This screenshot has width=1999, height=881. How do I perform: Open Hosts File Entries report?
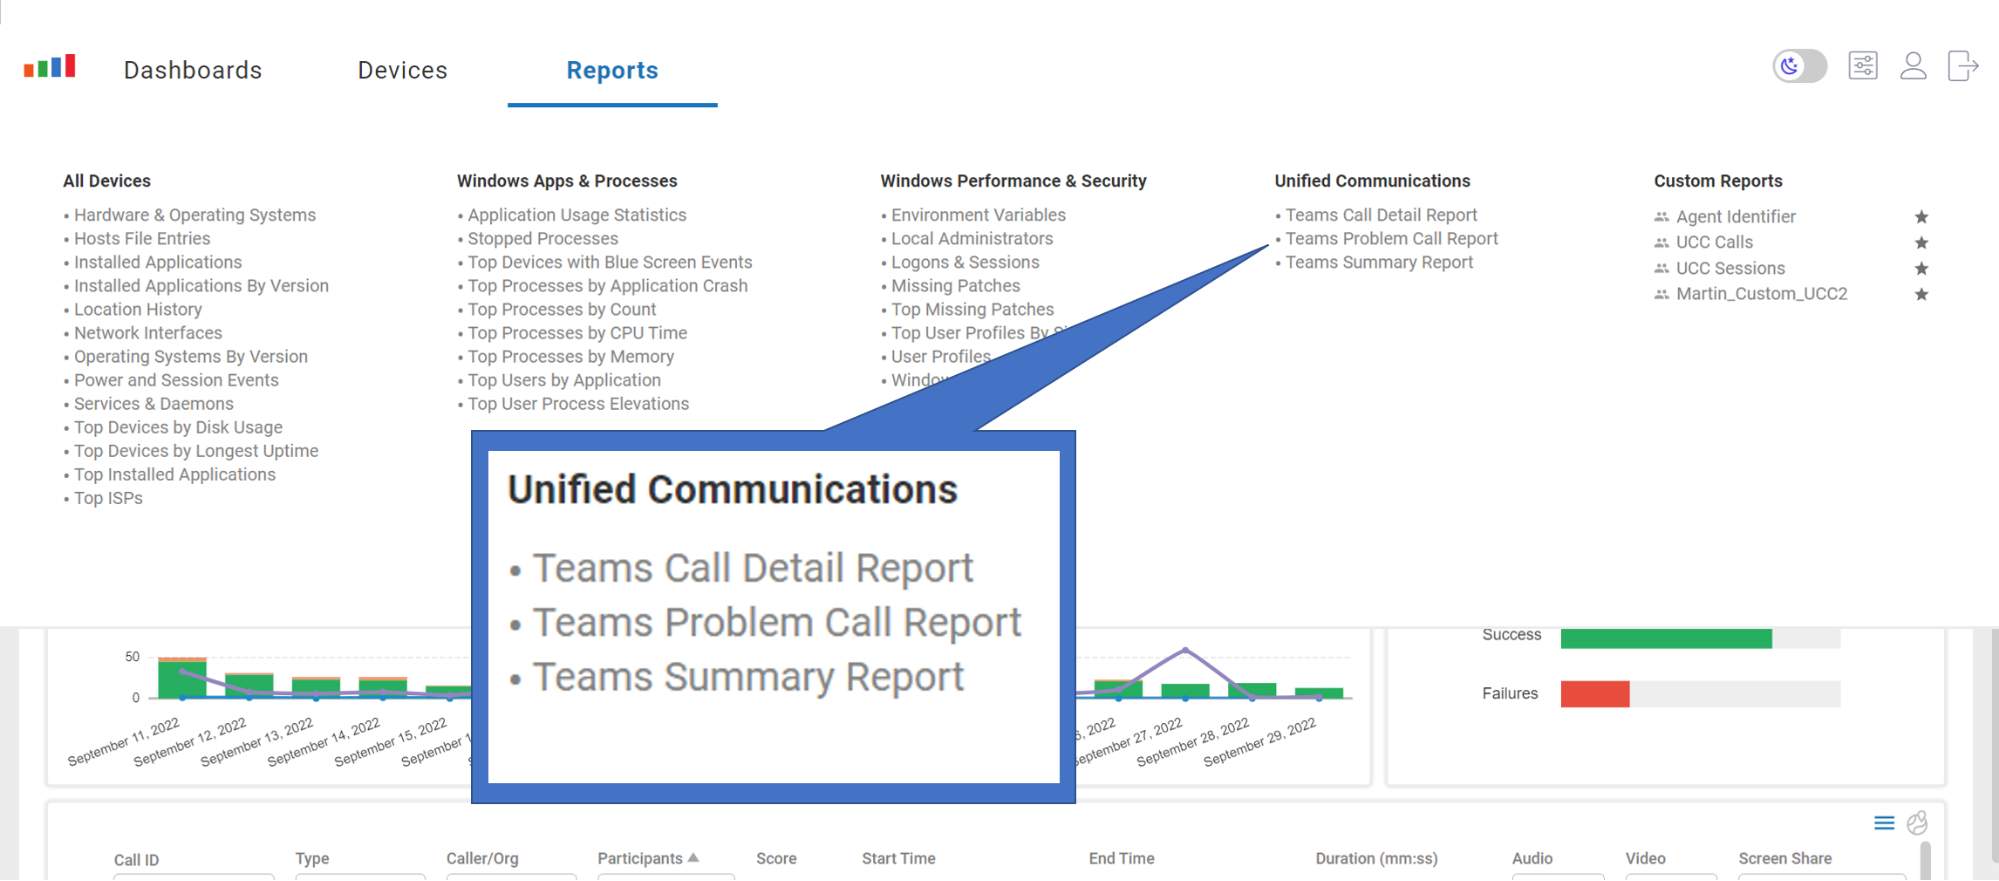click(x=142, y=239)
